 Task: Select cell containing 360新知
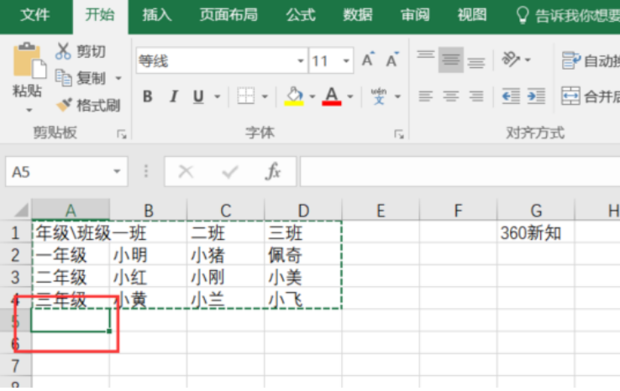click(x=536, y=232)
